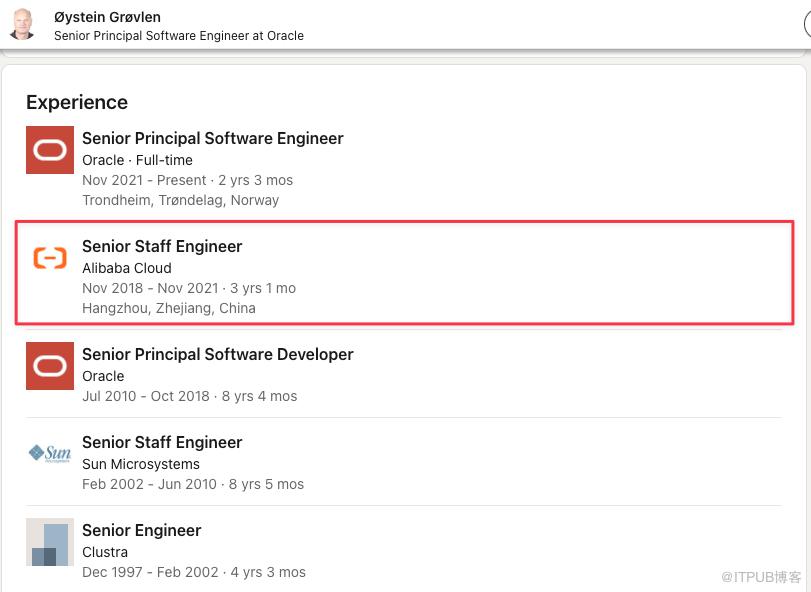Viewport: 811px width, 592px height.
Task: Click the Experience section heading
Action: click(77, 102)
